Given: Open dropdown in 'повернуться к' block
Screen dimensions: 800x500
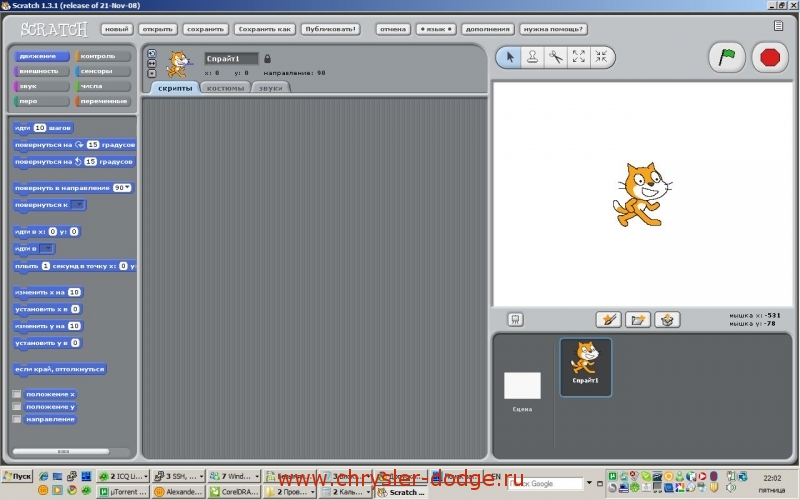Looking at the screenshot, I should pyautogui.click(x=78, y=205).
